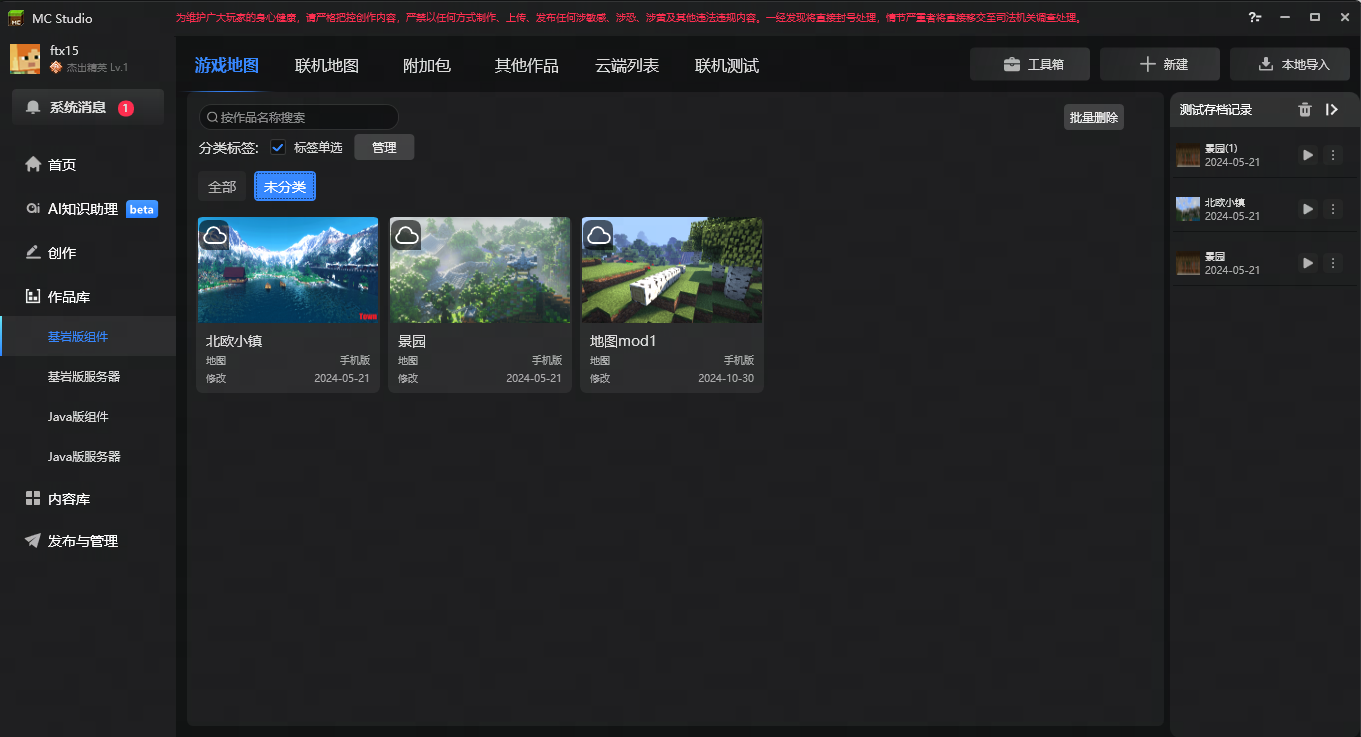This screenshot has height=737, width=1361.
Task: Play the 景园(1) test save record
Action: [1307, 155]
